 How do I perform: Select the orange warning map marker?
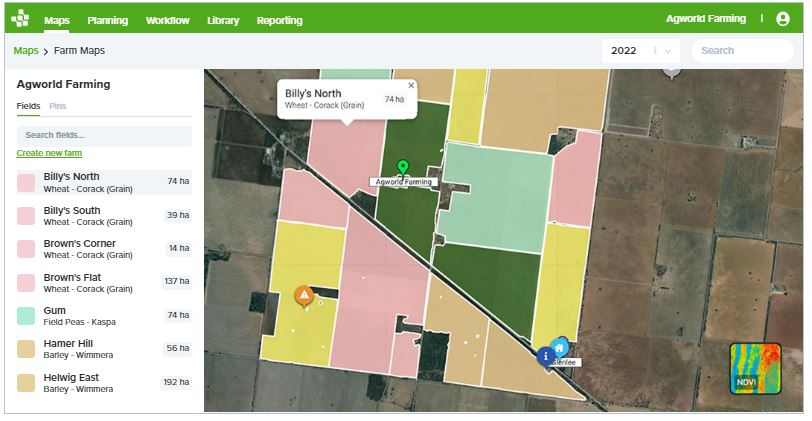click(303, 295)
